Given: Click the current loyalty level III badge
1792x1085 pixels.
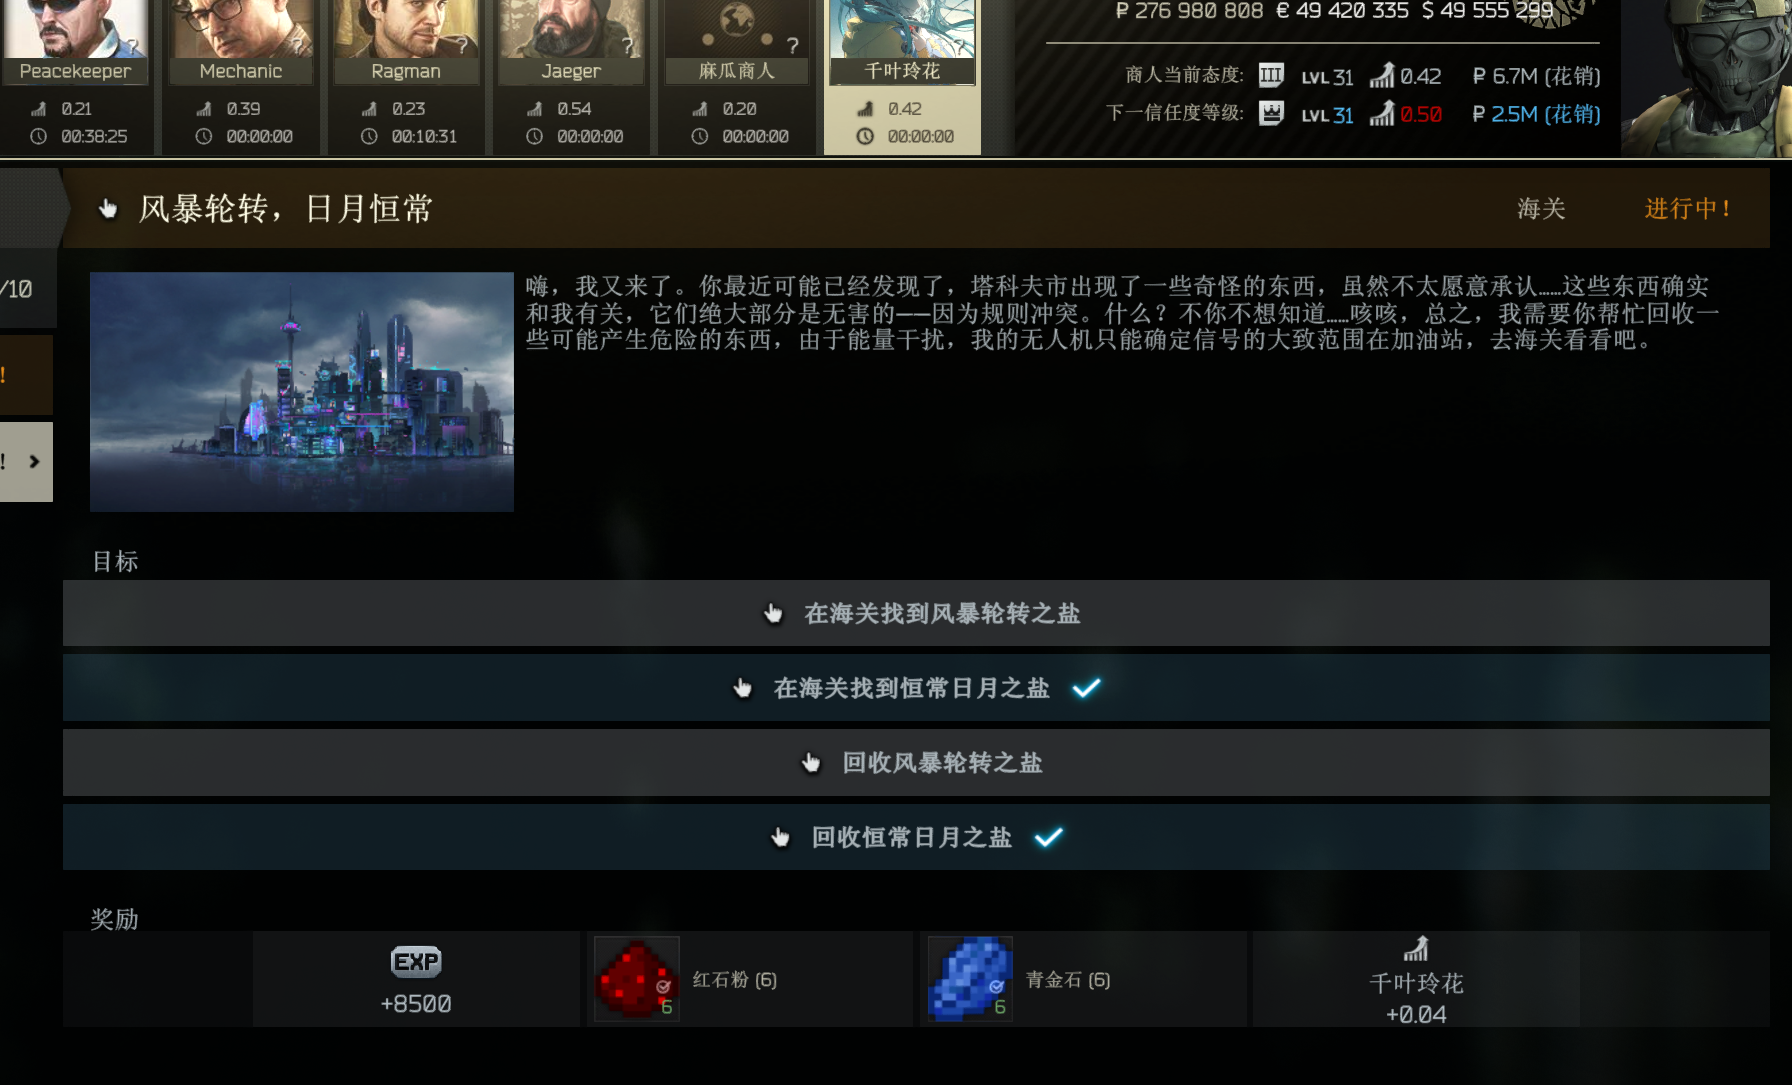Looking at the screenshot, I should 1271,75.
